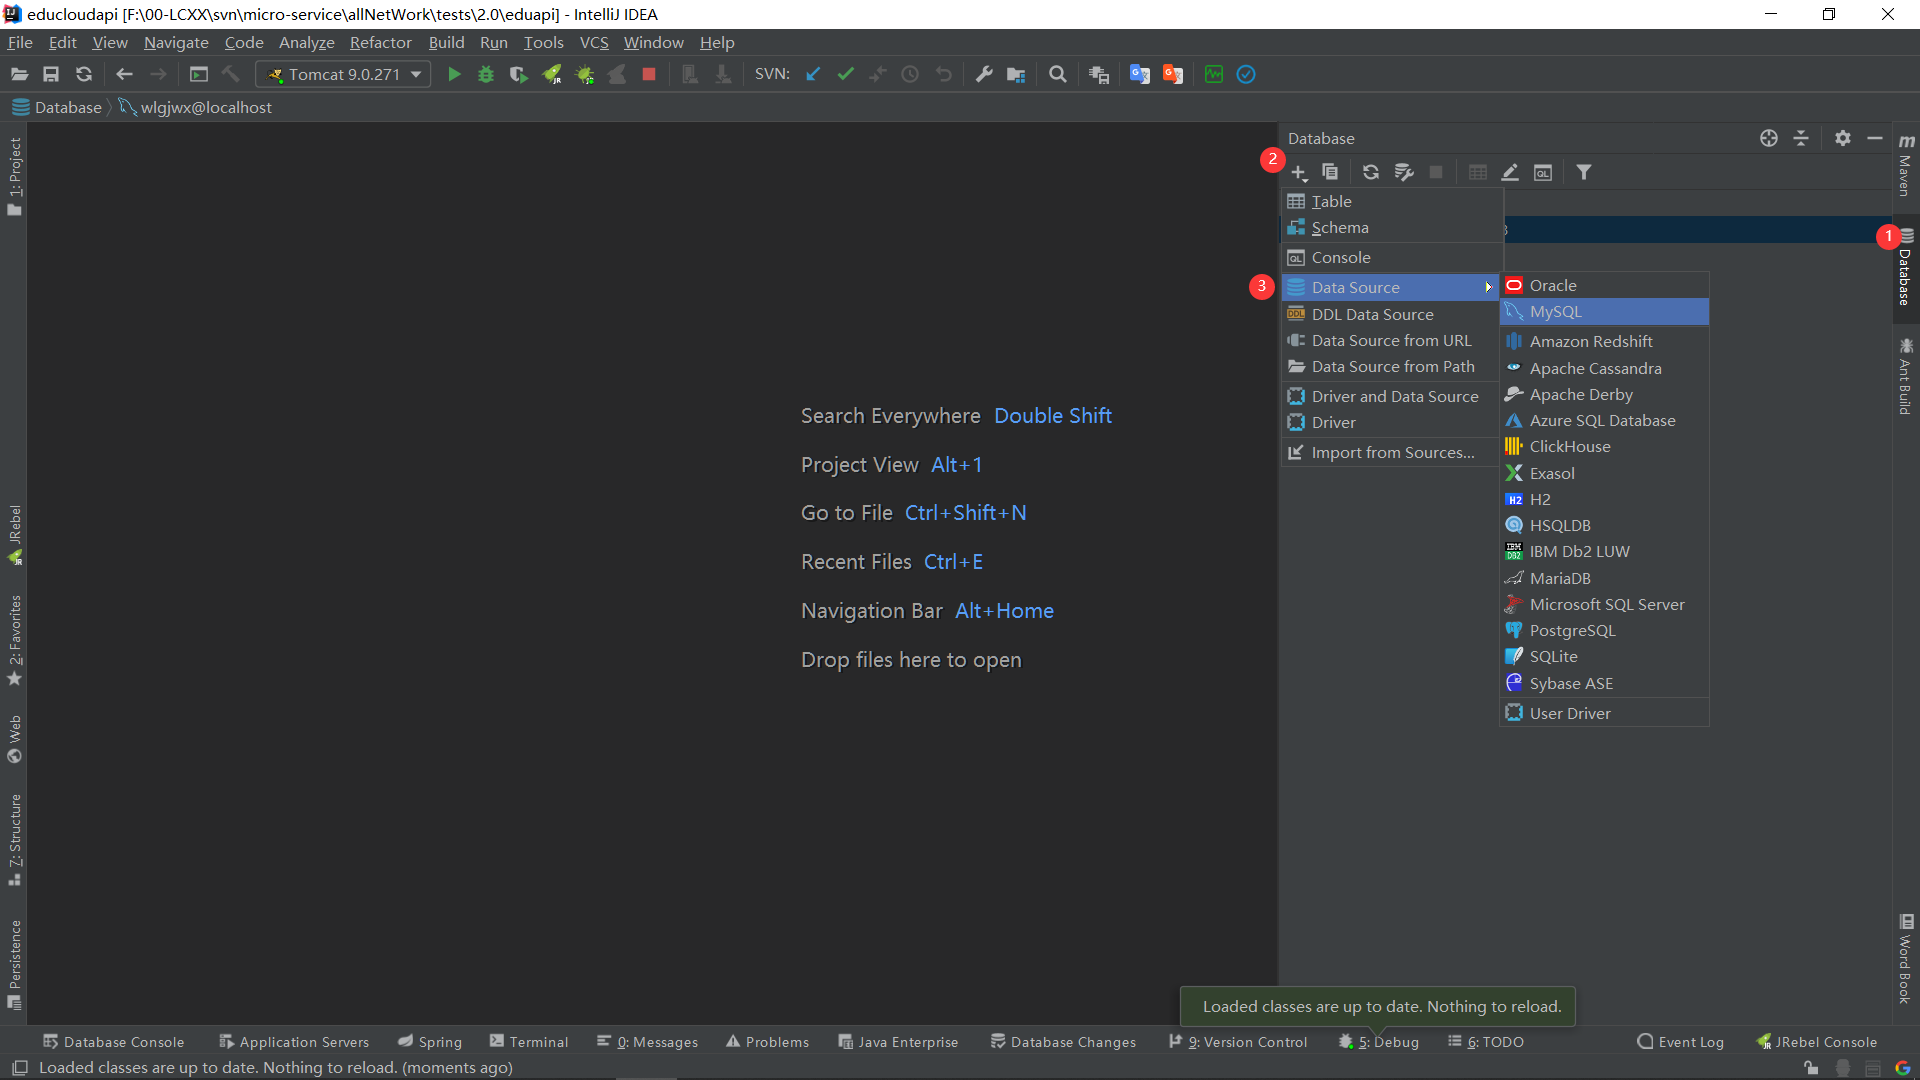Hide the Database panel with minimize dash
The width and height of the screenshot is (1920, 1080).
1875,138
